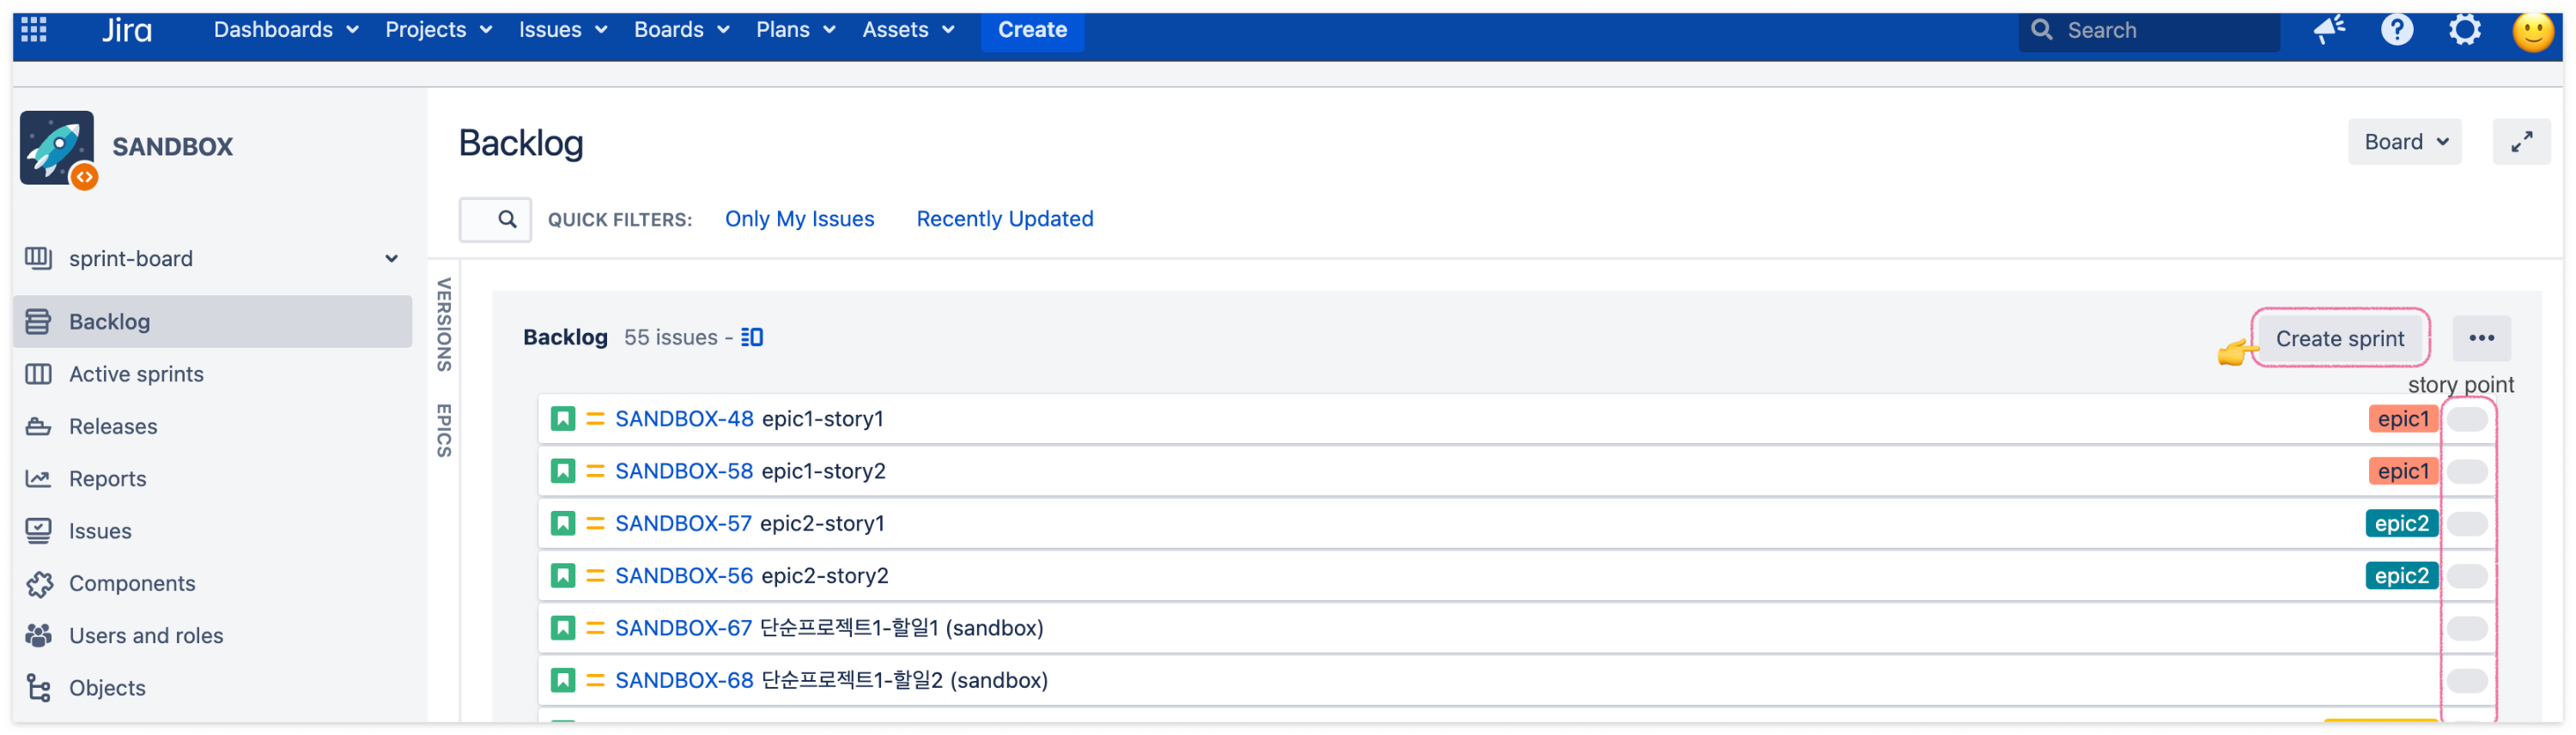2576x735 pixels.
Task: Expand the EPICS panel
Action: point(444,431)
